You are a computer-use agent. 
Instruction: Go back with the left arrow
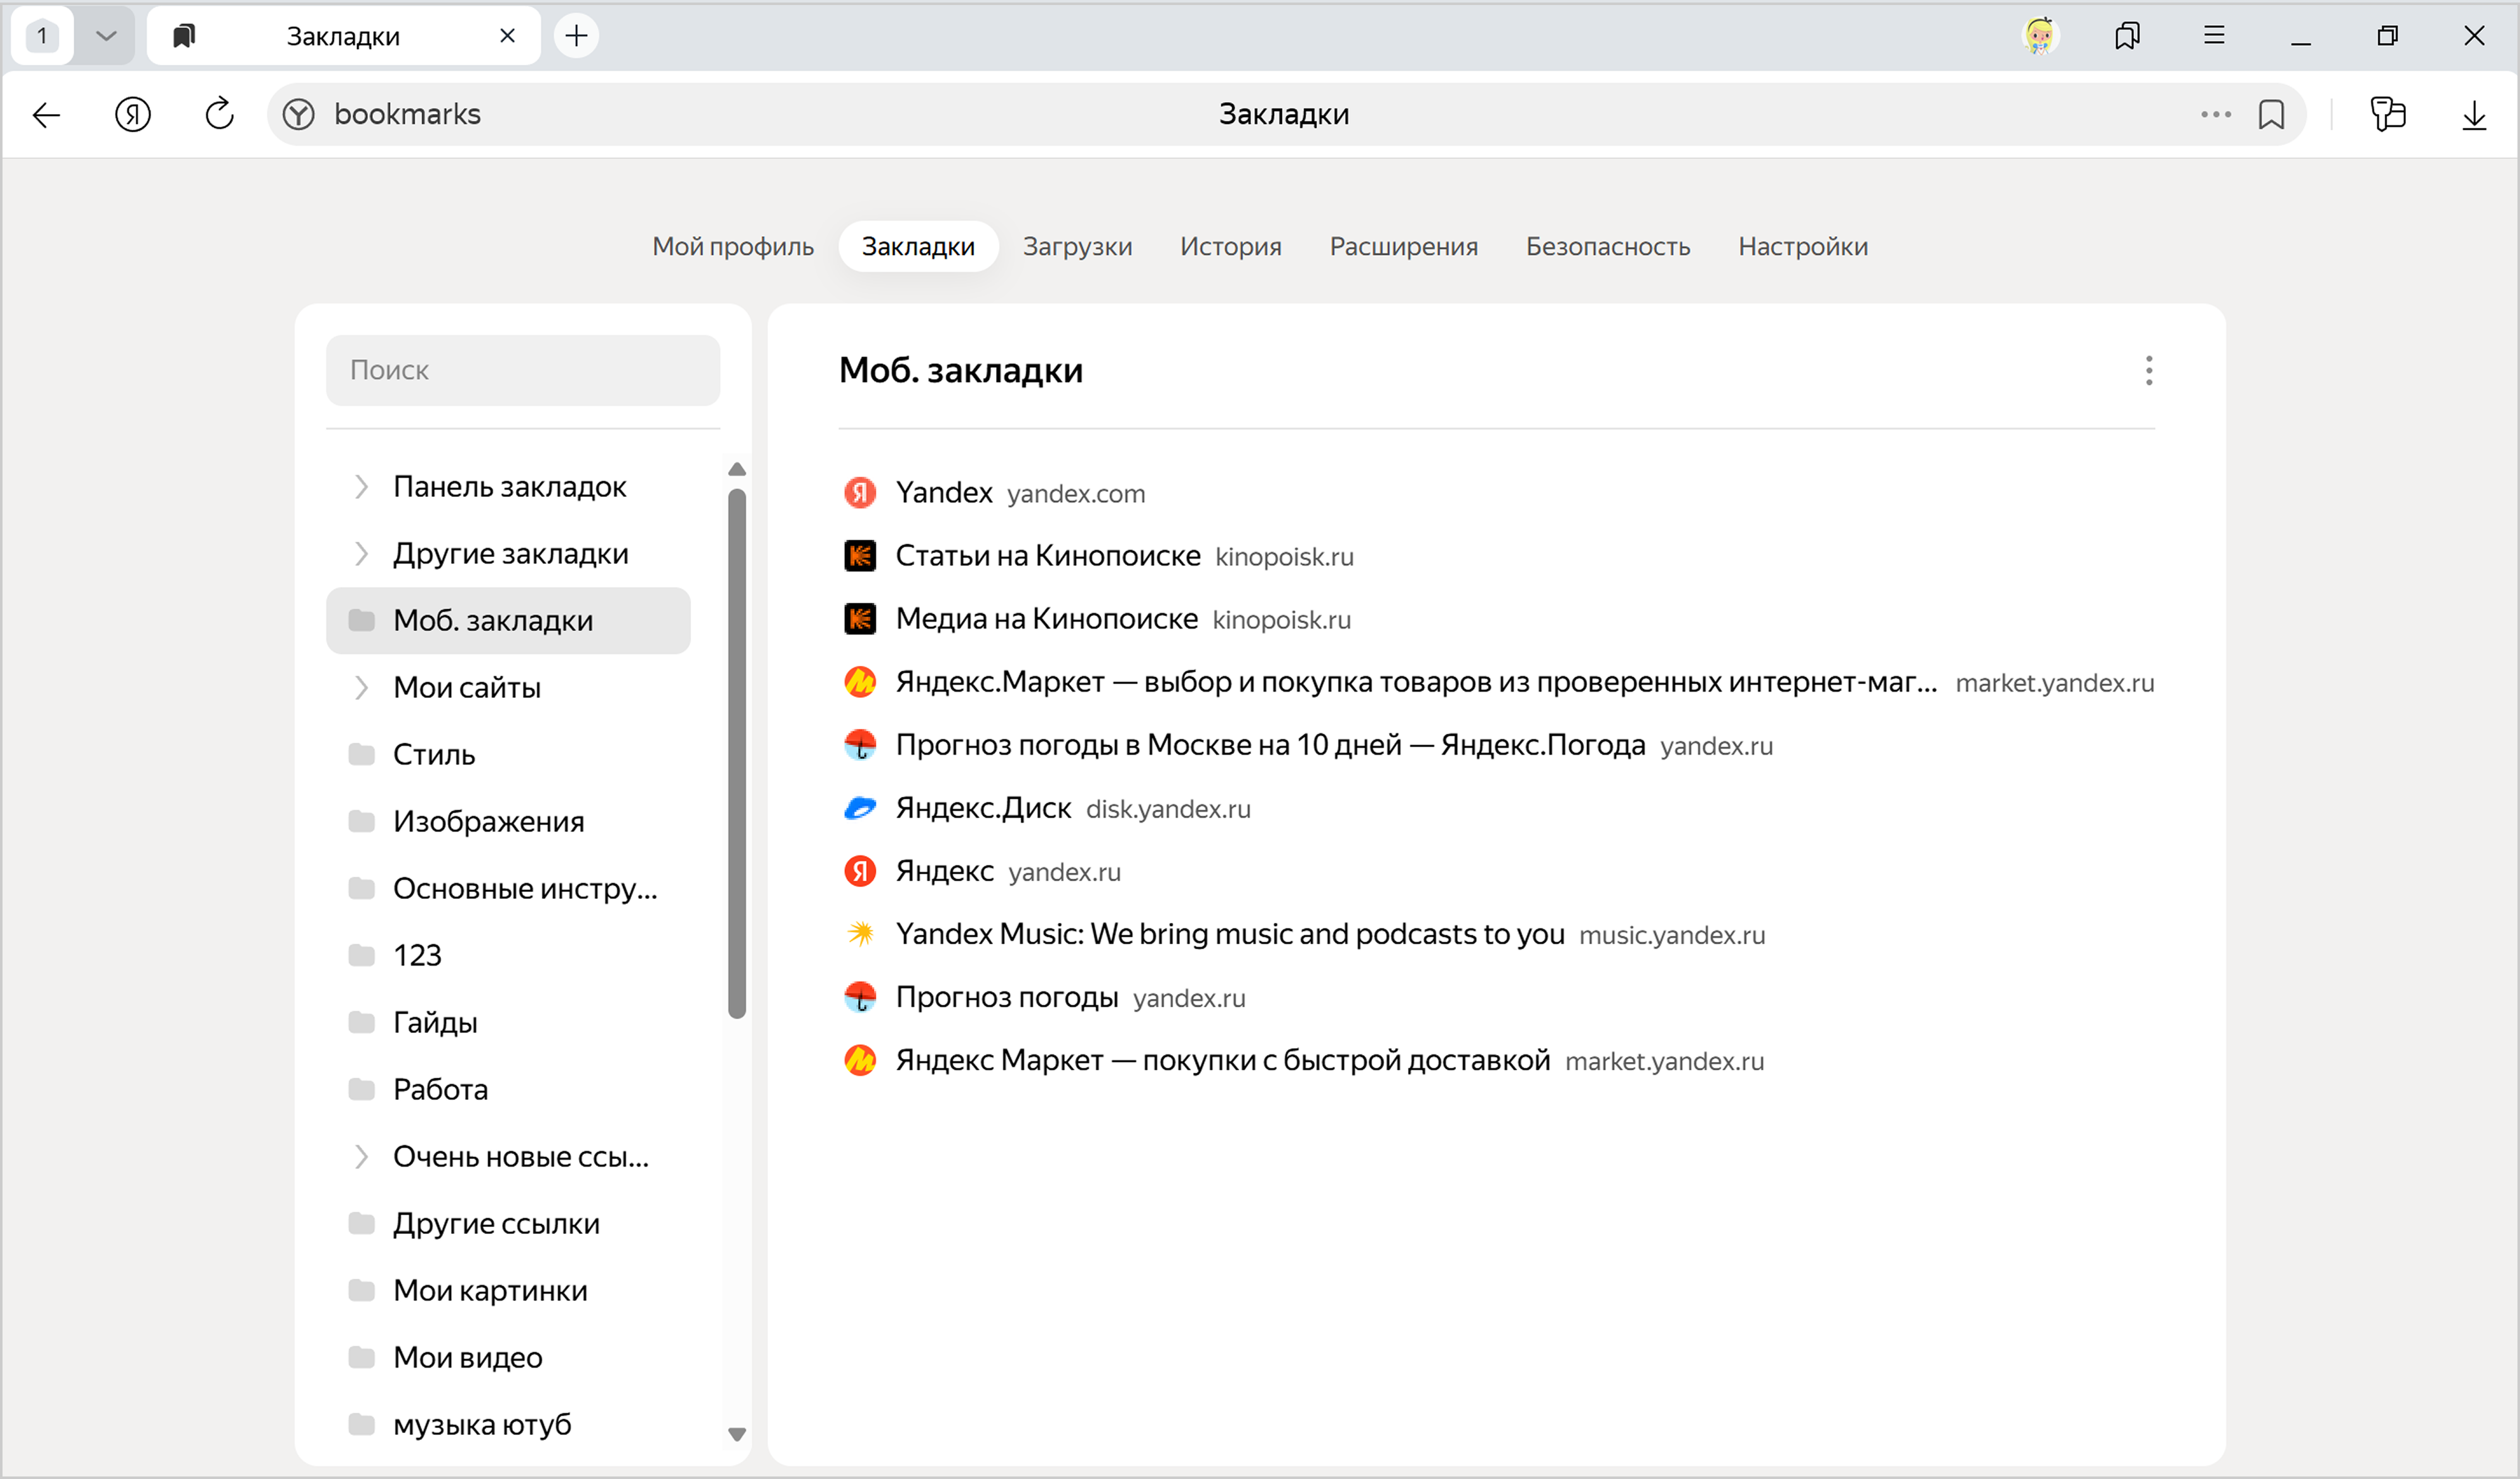point(46,114)
